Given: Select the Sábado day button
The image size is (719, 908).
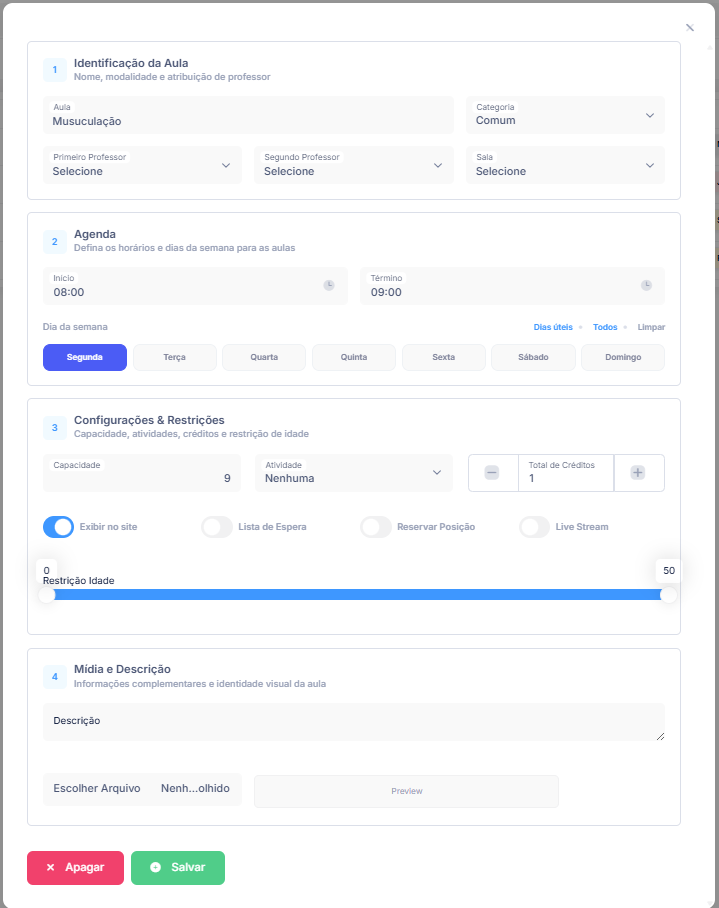Looking at the screenshot, I should point(533,357).
